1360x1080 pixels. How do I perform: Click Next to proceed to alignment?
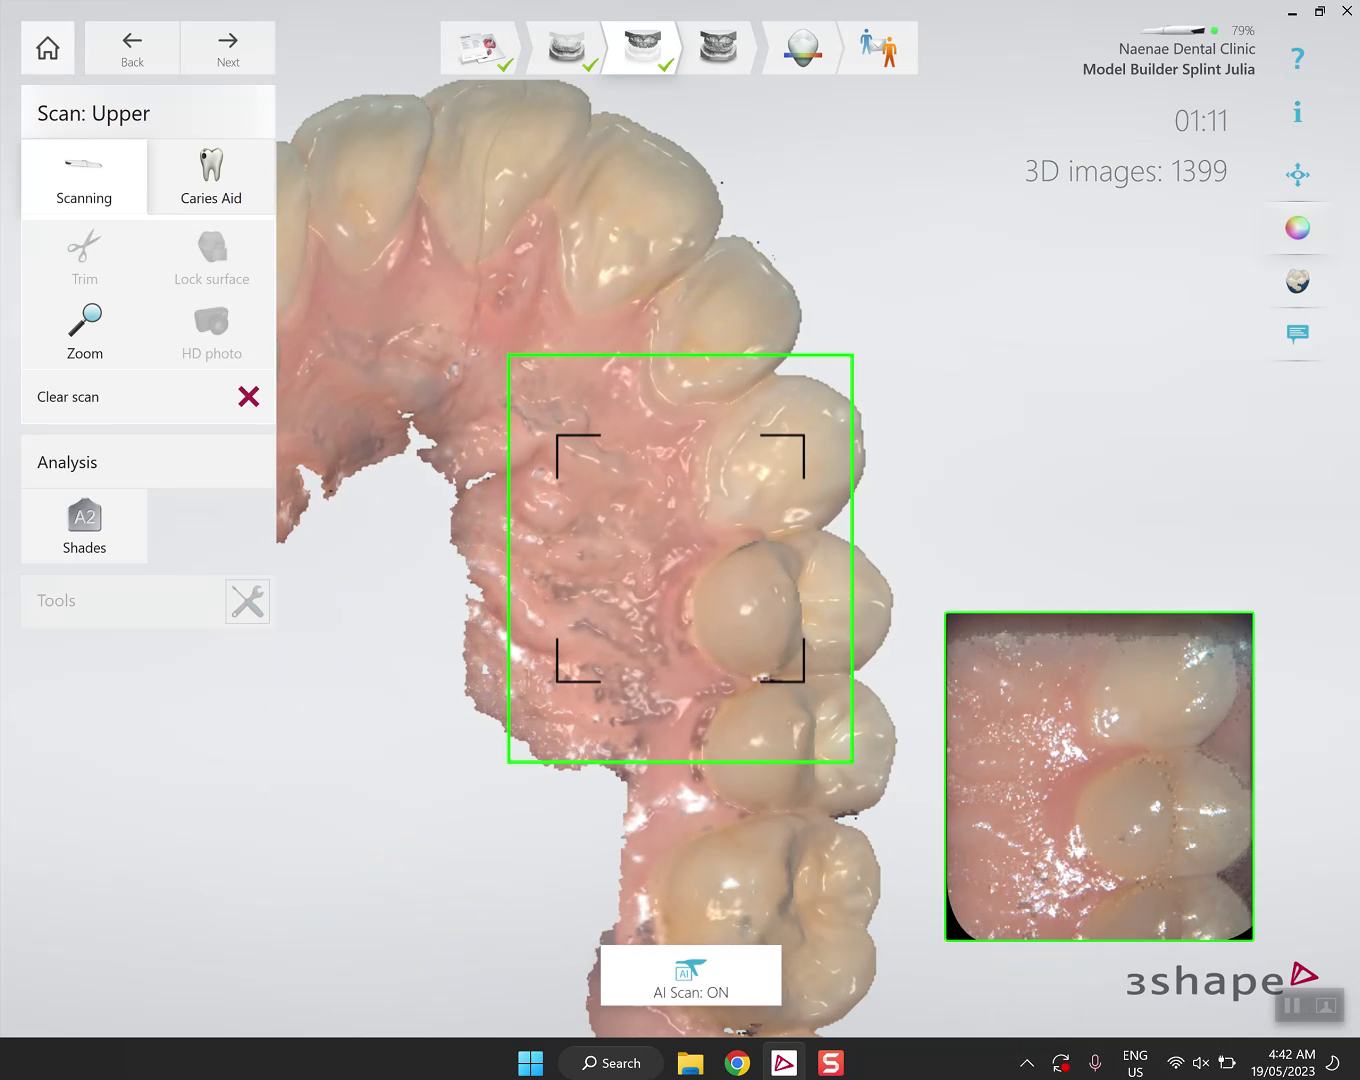227,47
